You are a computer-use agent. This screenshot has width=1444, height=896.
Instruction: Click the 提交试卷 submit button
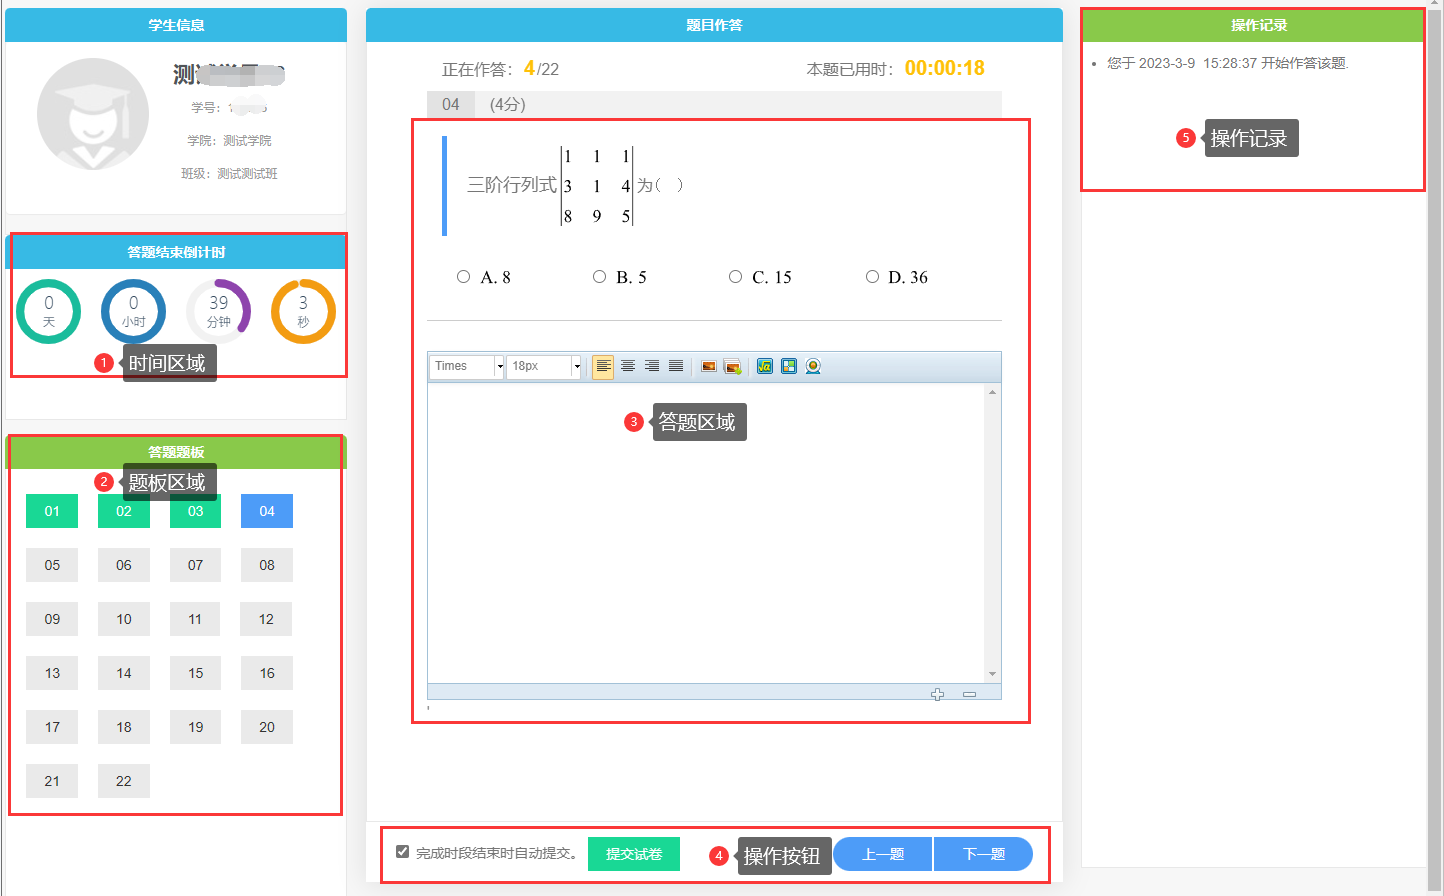pos(634,854)
